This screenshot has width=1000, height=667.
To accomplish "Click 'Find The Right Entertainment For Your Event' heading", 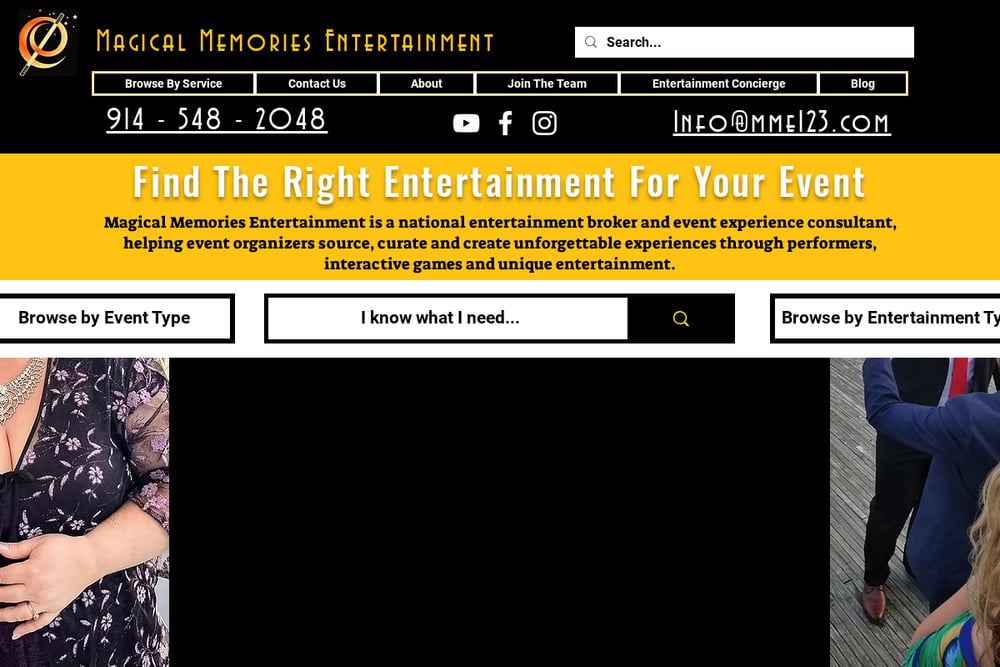I will coord(499,183).
